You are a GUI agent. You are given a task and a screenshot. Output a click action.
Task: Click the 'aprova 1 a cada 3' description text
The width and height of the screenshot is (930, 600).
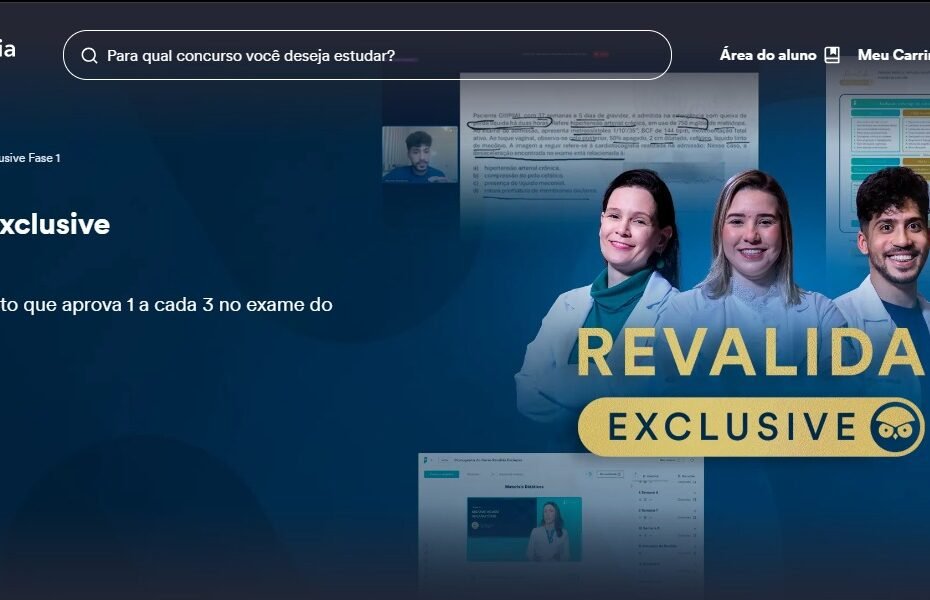click(166, 305)
